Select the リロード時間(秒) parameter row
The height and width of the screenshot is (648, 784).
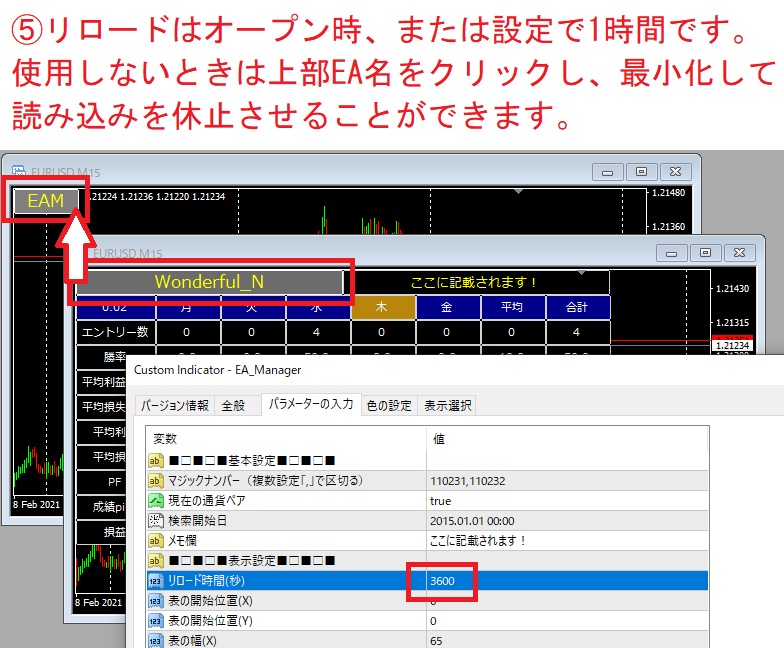pos(428,580)
